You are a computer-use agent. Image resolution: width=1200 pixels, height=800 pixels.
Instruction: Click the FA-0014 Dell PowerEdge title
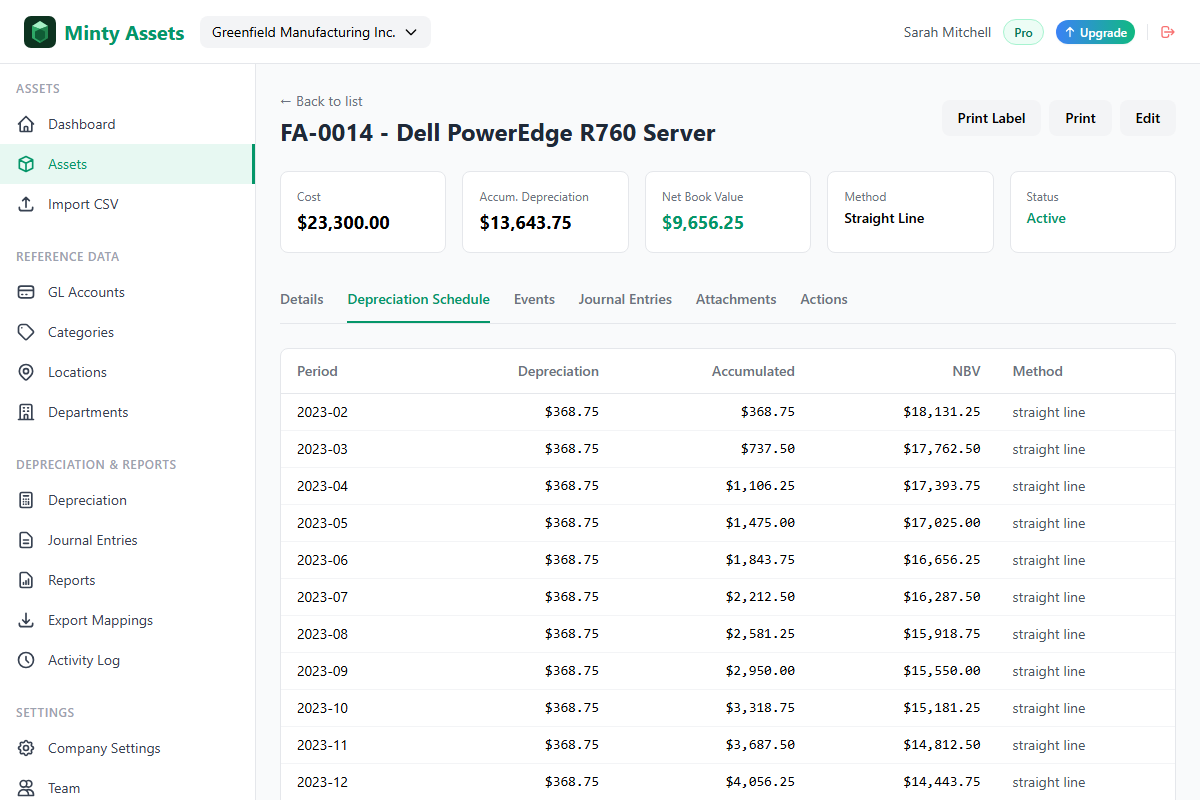[x=498, y=133]
